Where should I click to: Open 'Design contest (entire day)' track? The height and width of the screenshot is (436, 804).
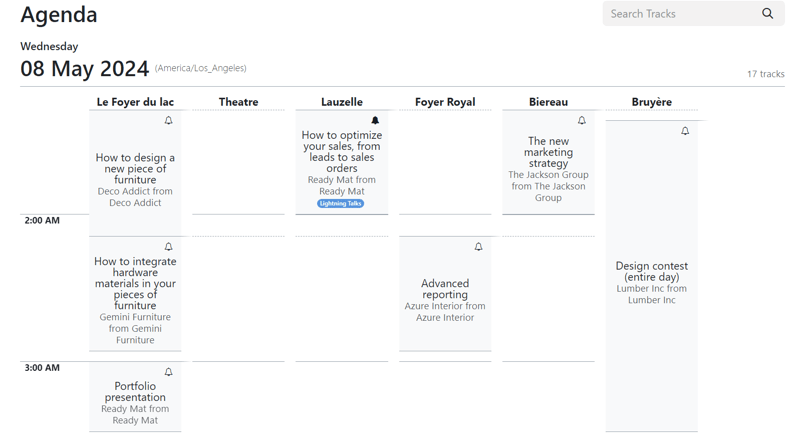click(x=651, y=271)
